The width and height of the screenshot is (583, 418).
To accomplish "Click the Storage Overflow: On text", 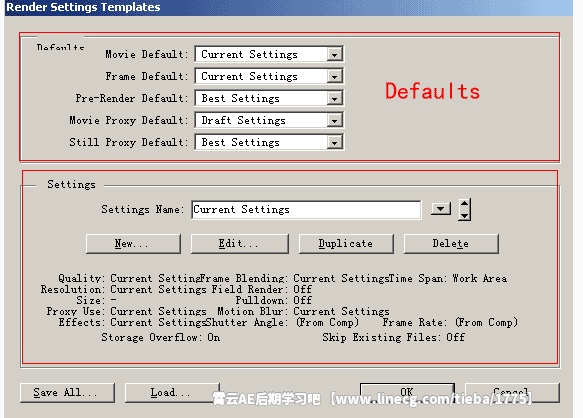I will point(161,337).
